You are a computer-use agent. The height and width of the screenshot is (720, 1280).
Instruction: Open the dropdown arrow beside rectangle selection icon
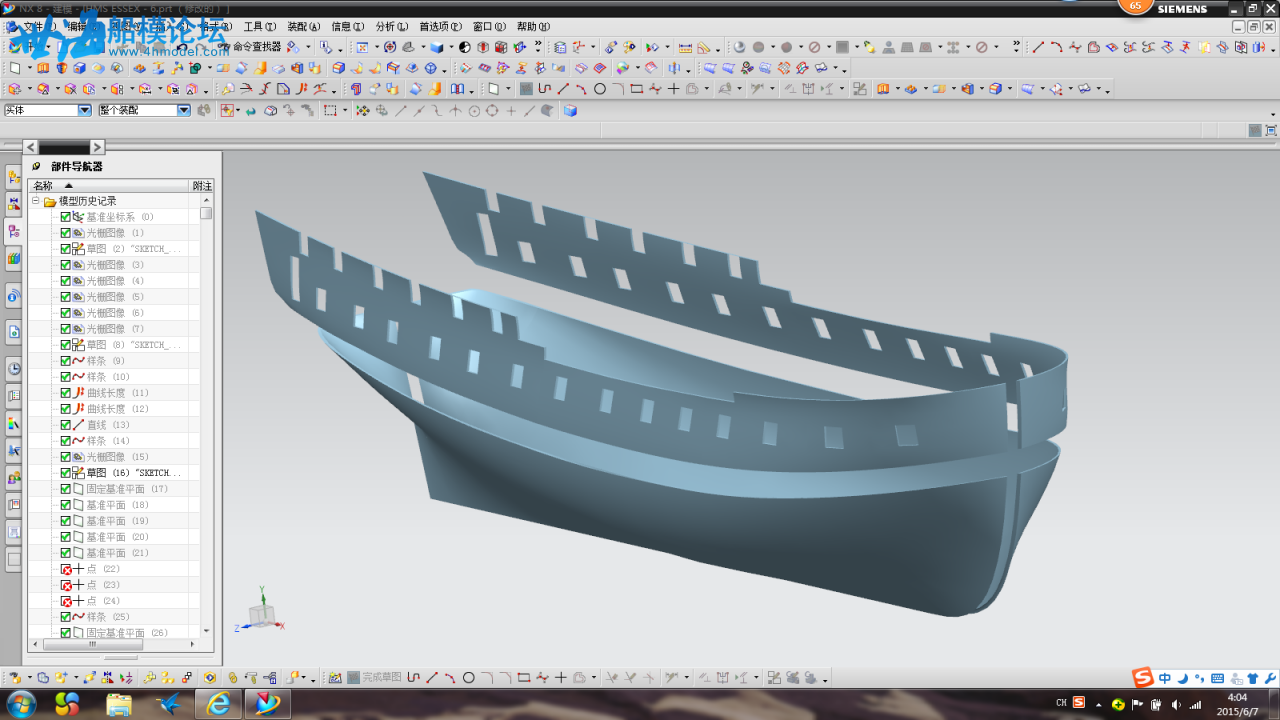[344, 110]
